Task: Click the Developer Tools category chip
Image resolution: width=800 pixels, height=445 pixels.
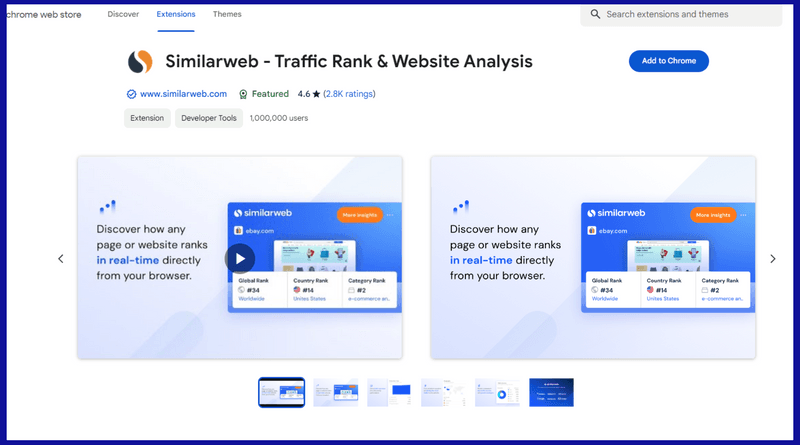Action: point(209,118)
